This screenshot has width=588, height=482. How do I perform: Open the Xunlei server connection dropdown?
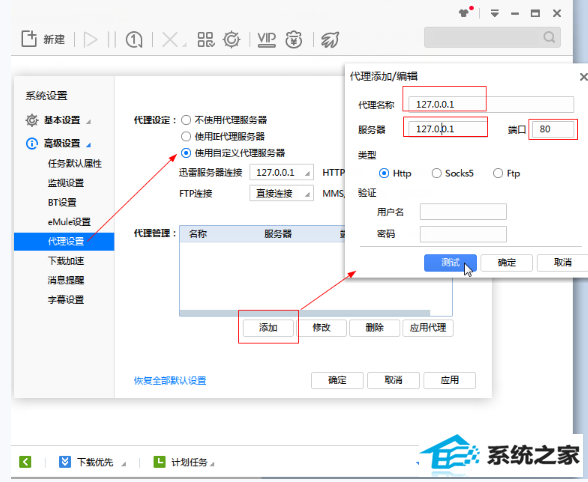pos(281,173)
